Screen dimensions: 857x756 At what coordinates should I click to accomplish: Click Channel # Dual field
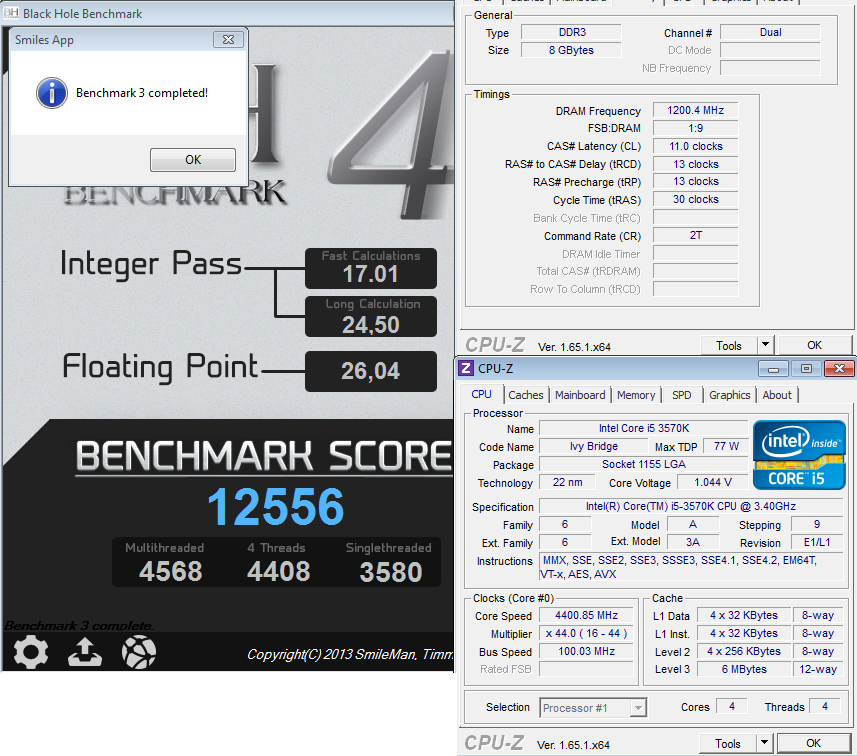pyautogui.click(x=771, y=32)
